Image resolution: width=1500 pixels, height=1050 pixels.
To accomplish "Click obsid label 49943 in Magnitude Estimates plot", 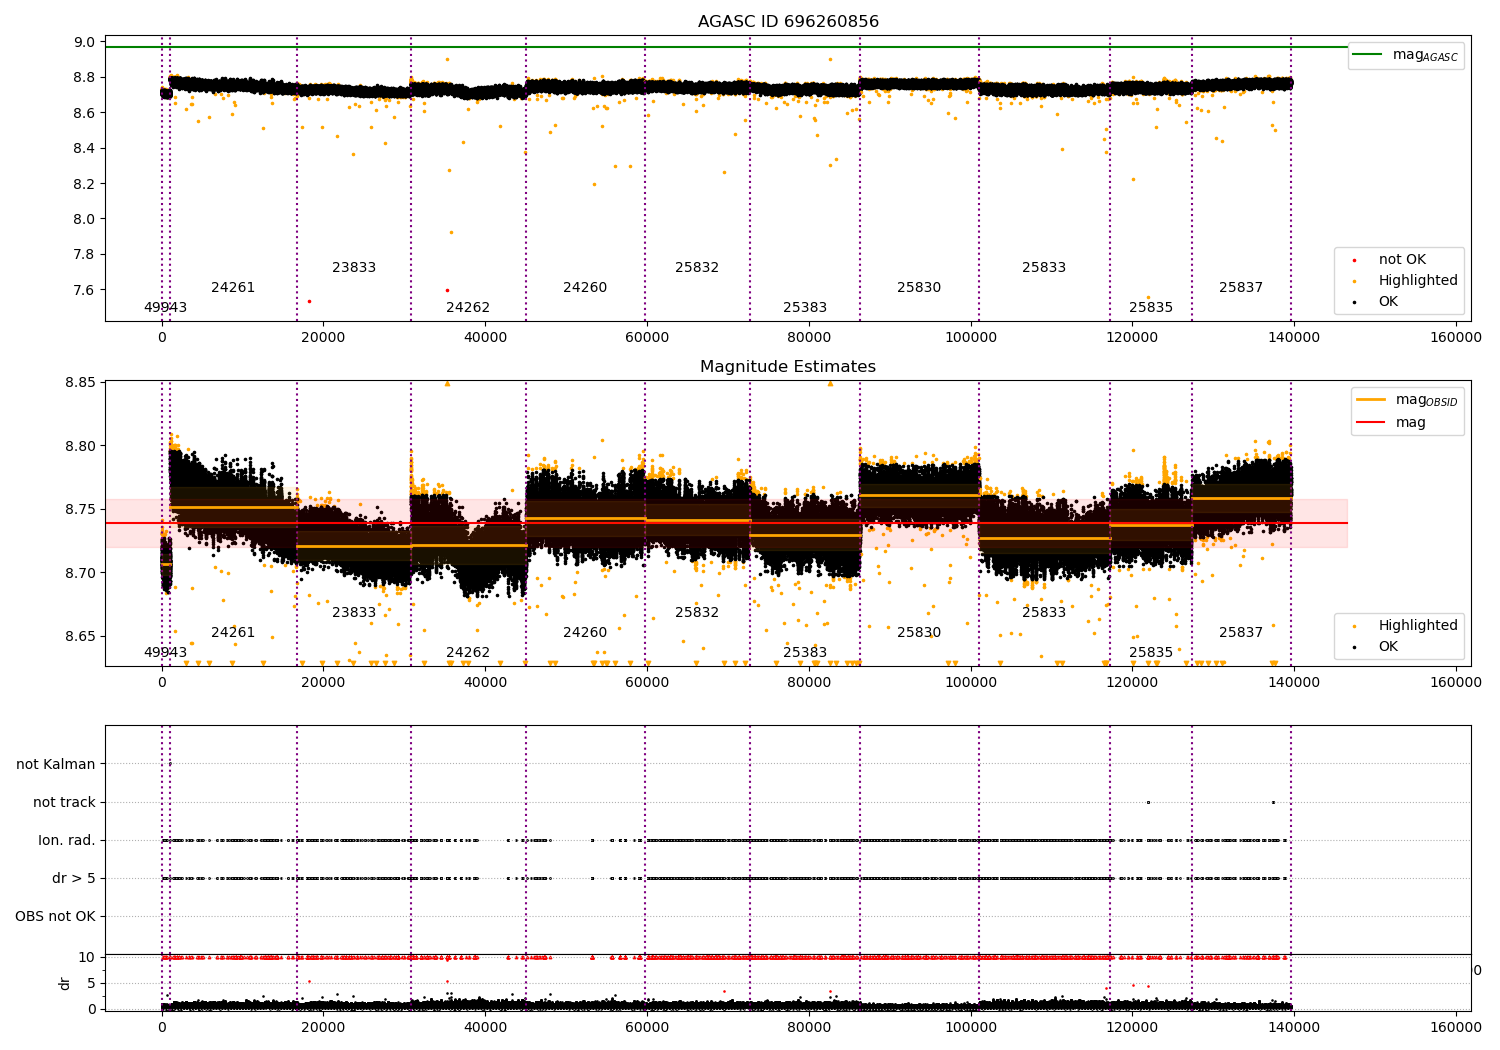I will (x=165, y=652).
